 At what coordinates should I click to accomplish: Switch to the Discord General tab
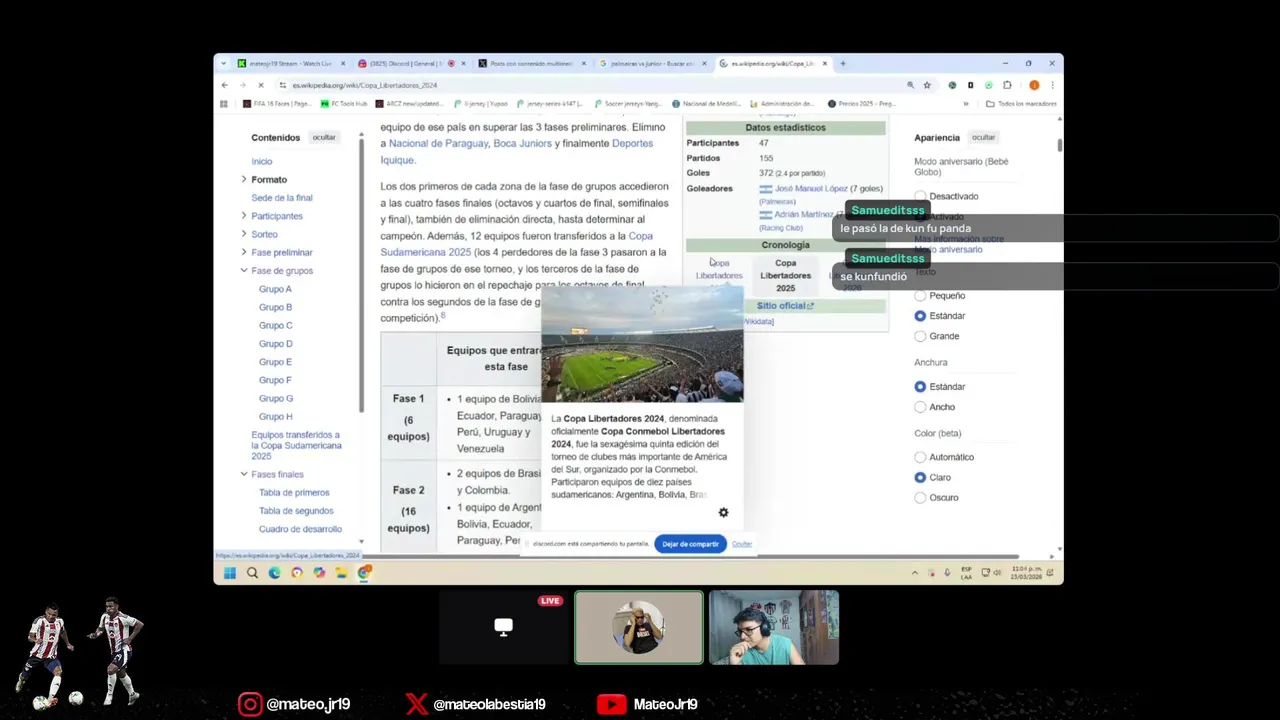412,63
